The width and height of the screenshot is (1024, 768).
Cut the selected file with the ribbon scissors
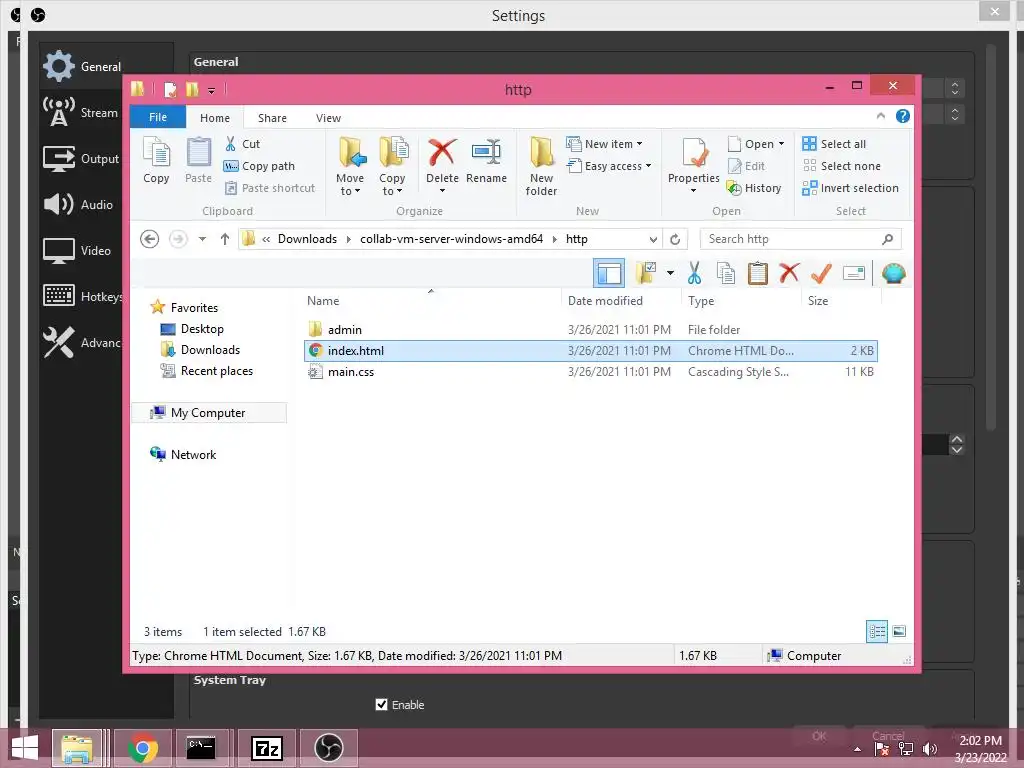(242, 144)
